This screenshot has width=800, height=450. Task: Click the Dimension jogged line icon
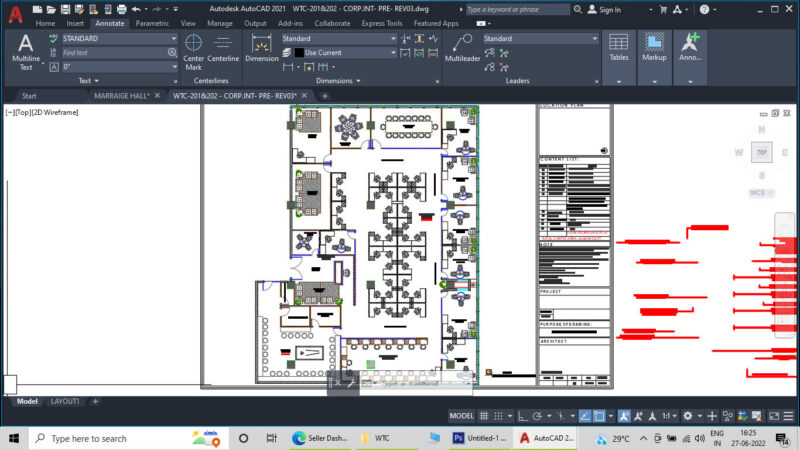click(434, 38)
